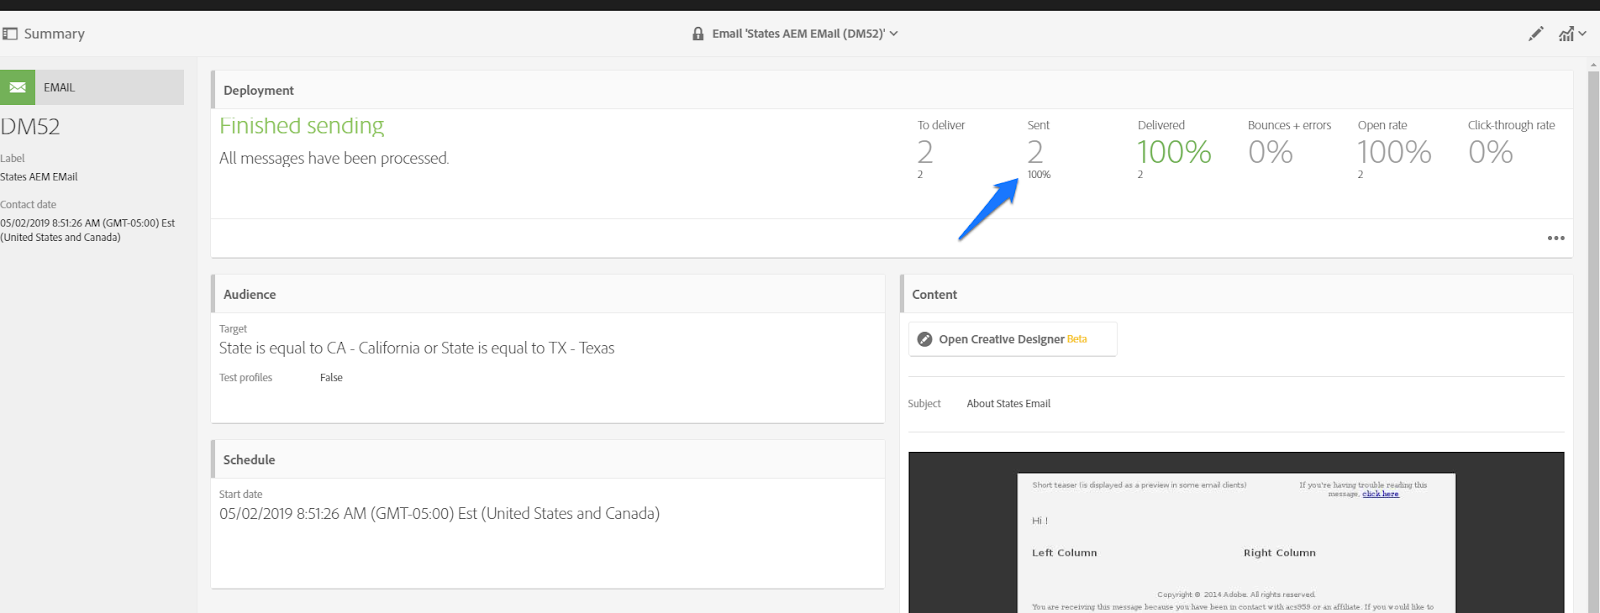Click the Creative Designer pencil circle icon
This screenshot has height=613, width=1600.
[x=925, y=339]
